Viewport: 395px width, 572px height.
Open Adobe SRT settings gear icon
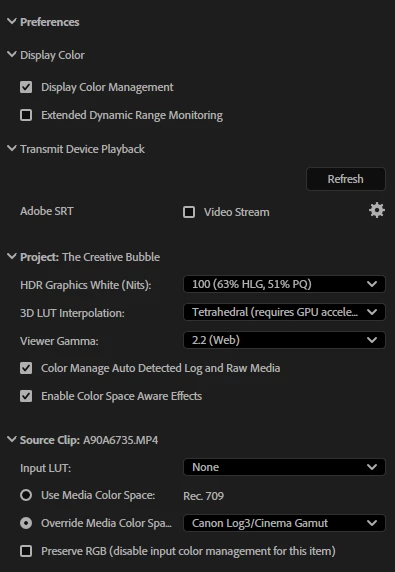pos(377,210)
